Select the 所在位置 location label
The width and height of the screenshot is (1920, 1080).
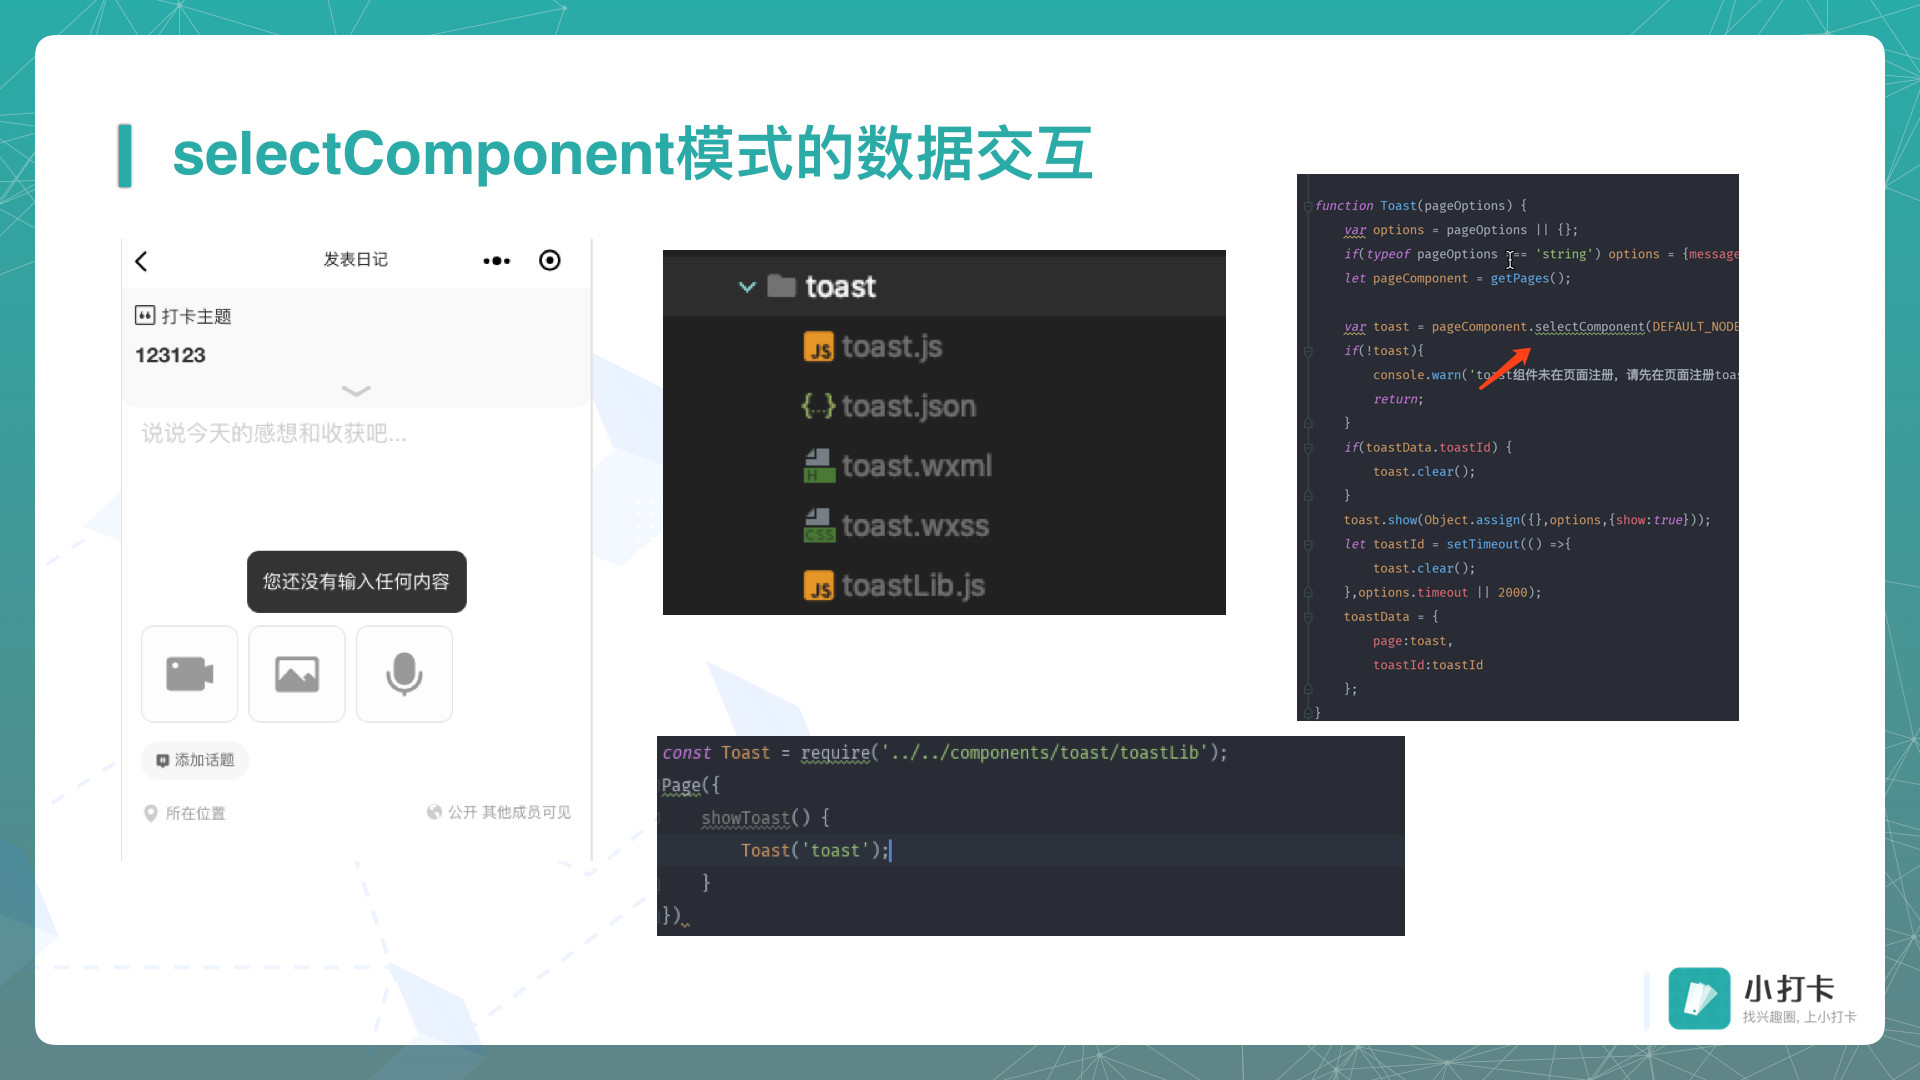(195, 813)
